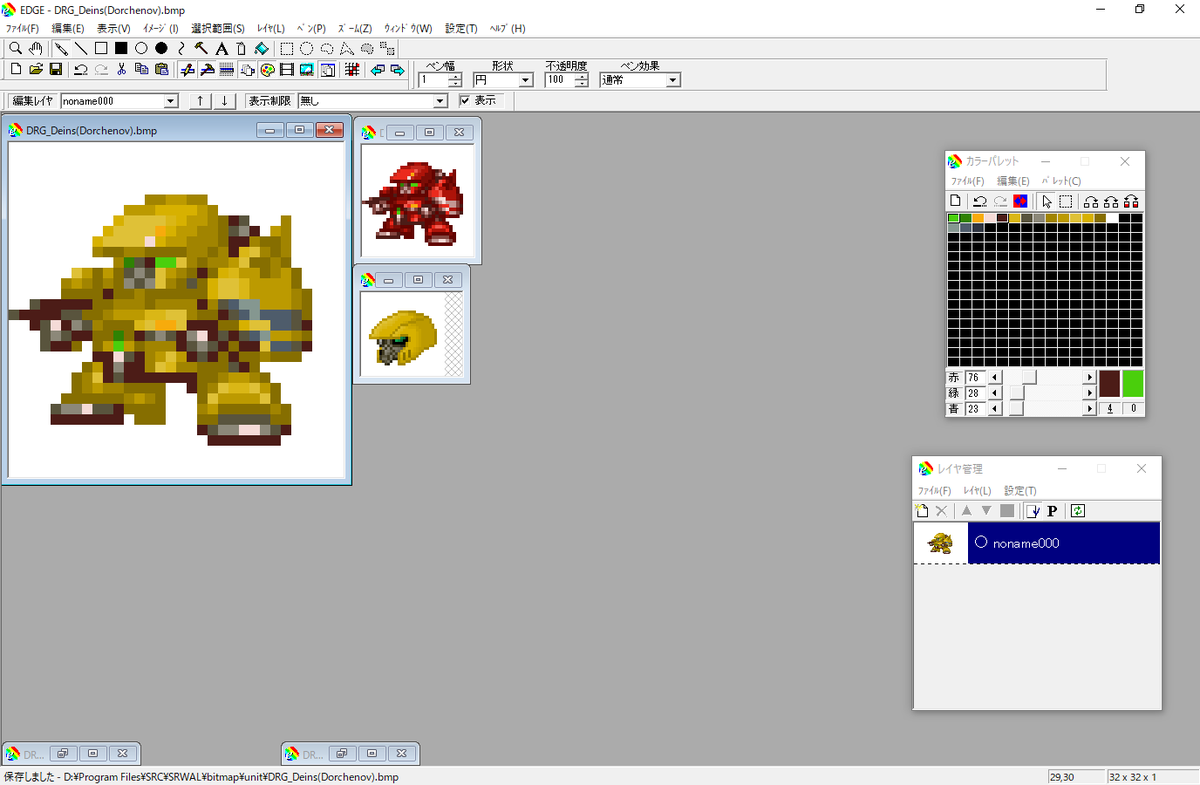The image size is (1200, 785).
Task: Click the blue right arrow icon
Action: [397, 70]
